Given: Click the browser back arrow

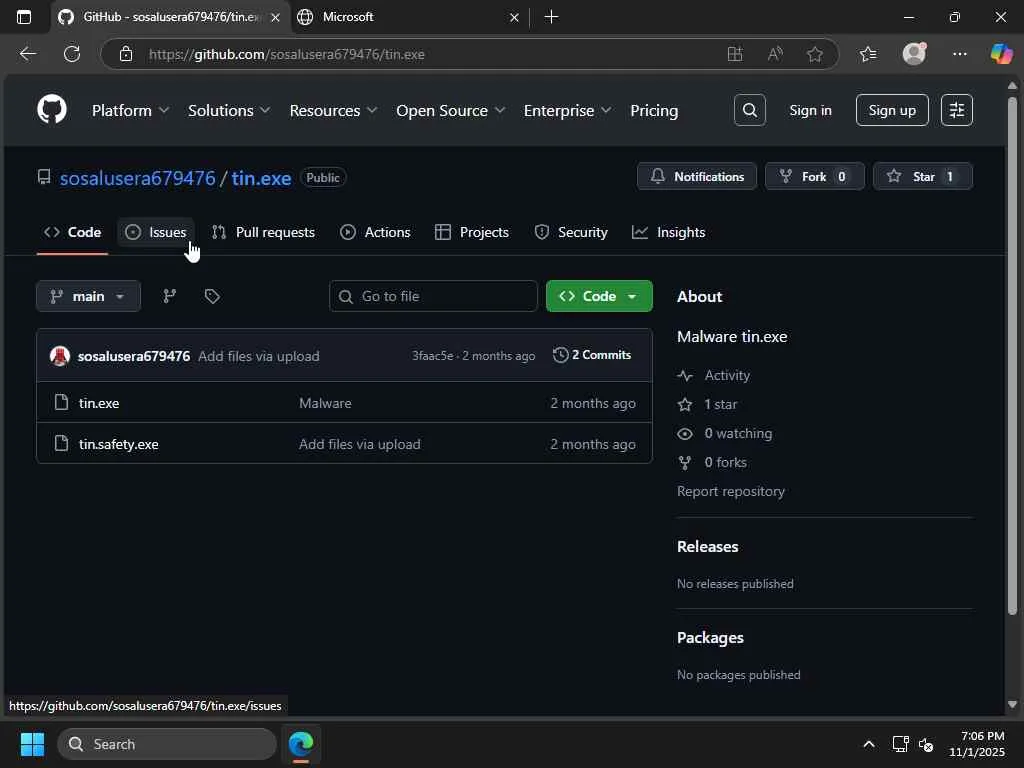Looking at the screenshot, I should pos(27,54).
